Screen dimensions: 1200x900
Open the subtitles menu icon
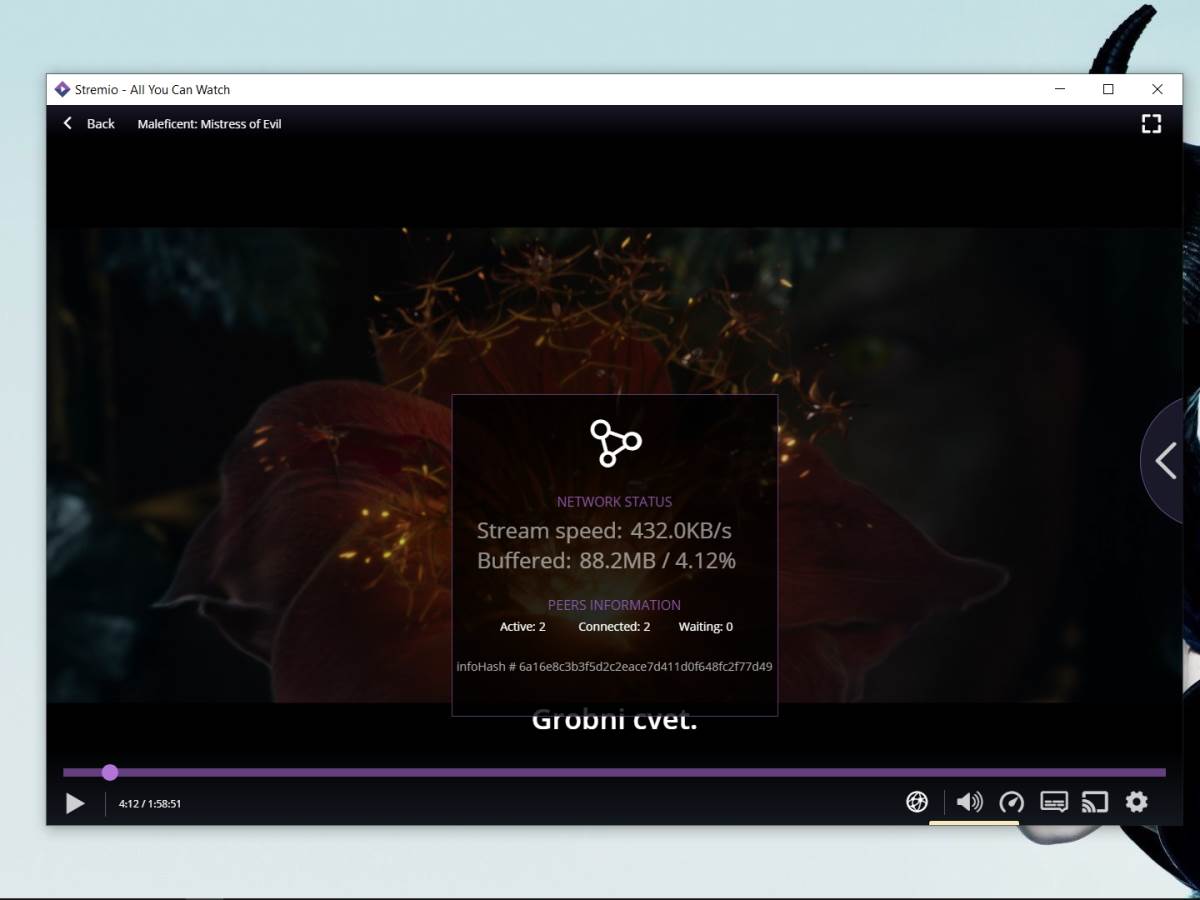click(1054, 802)
